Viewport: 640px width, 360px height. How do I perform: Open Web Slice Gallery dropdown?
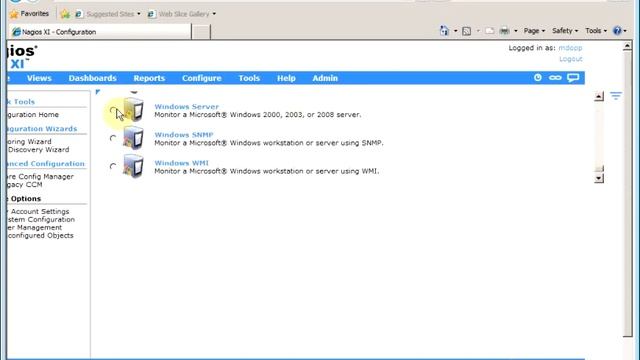(182, 14)
